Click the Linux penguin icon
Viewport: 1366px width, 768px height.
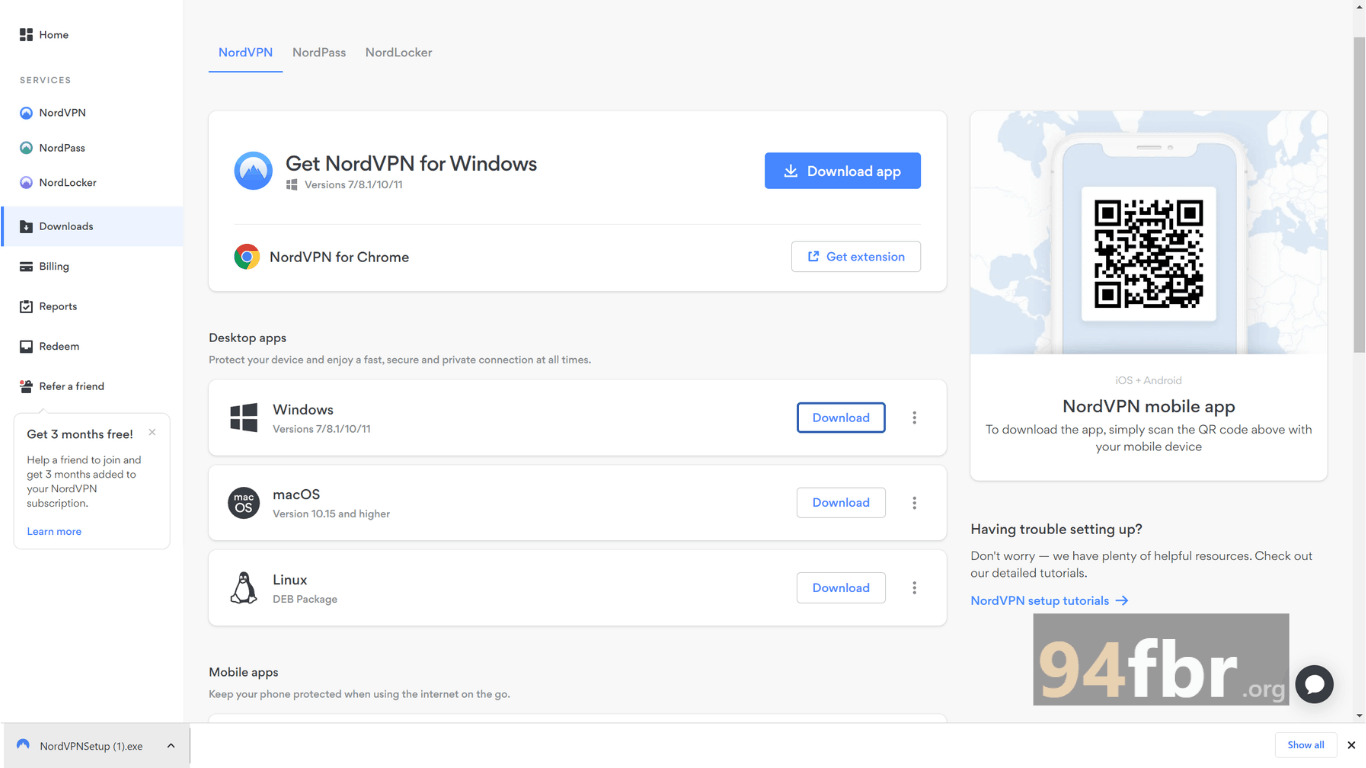pyautogui.click(x=244, y=588)
